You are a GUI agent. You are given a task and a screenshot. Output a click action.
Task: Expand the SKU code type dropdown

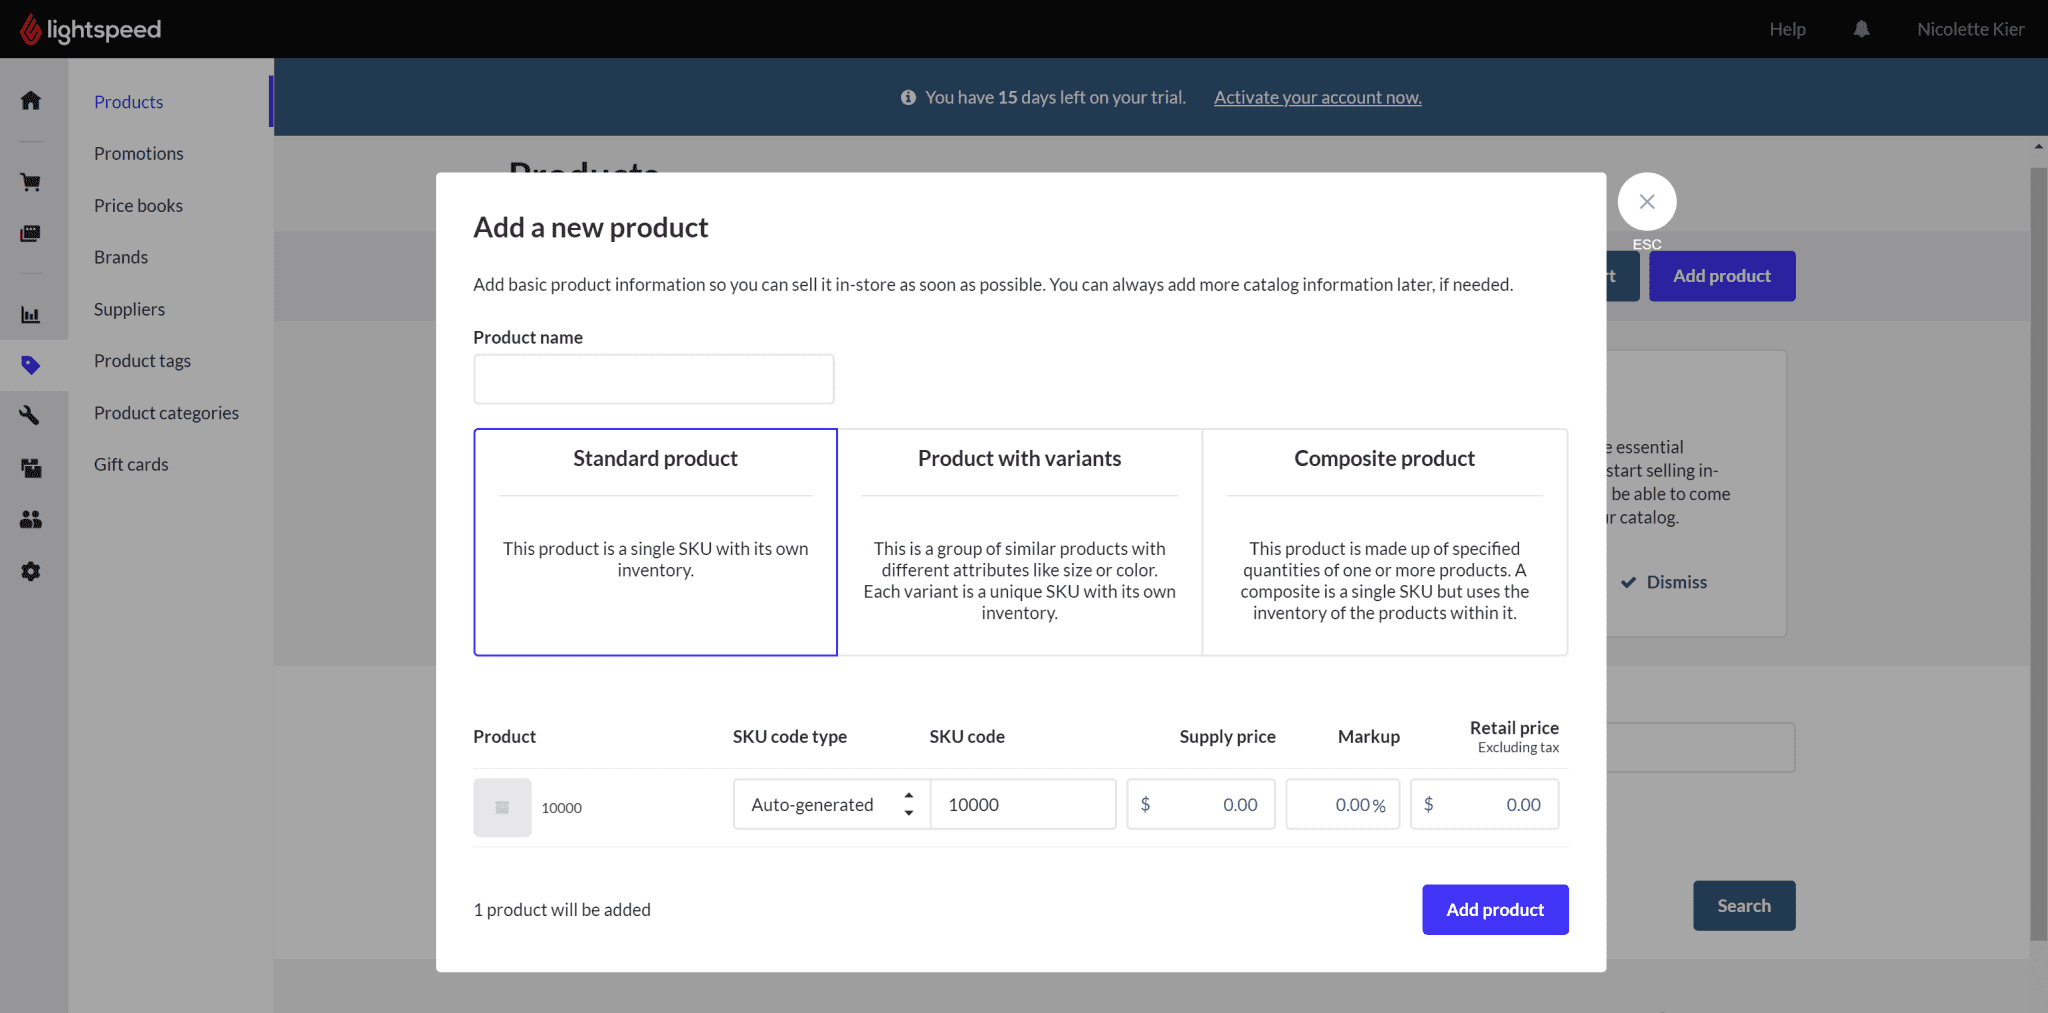click(831, 804)
